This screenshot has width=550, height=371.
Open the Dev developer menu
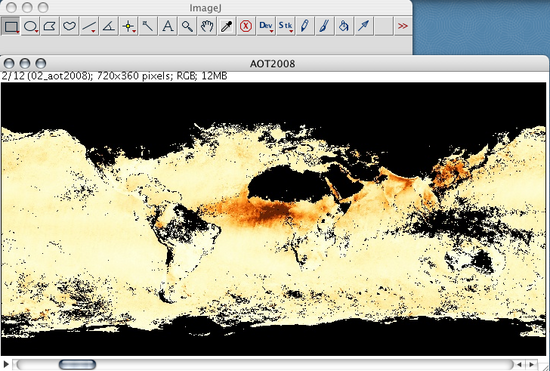(x=266, y=26)
